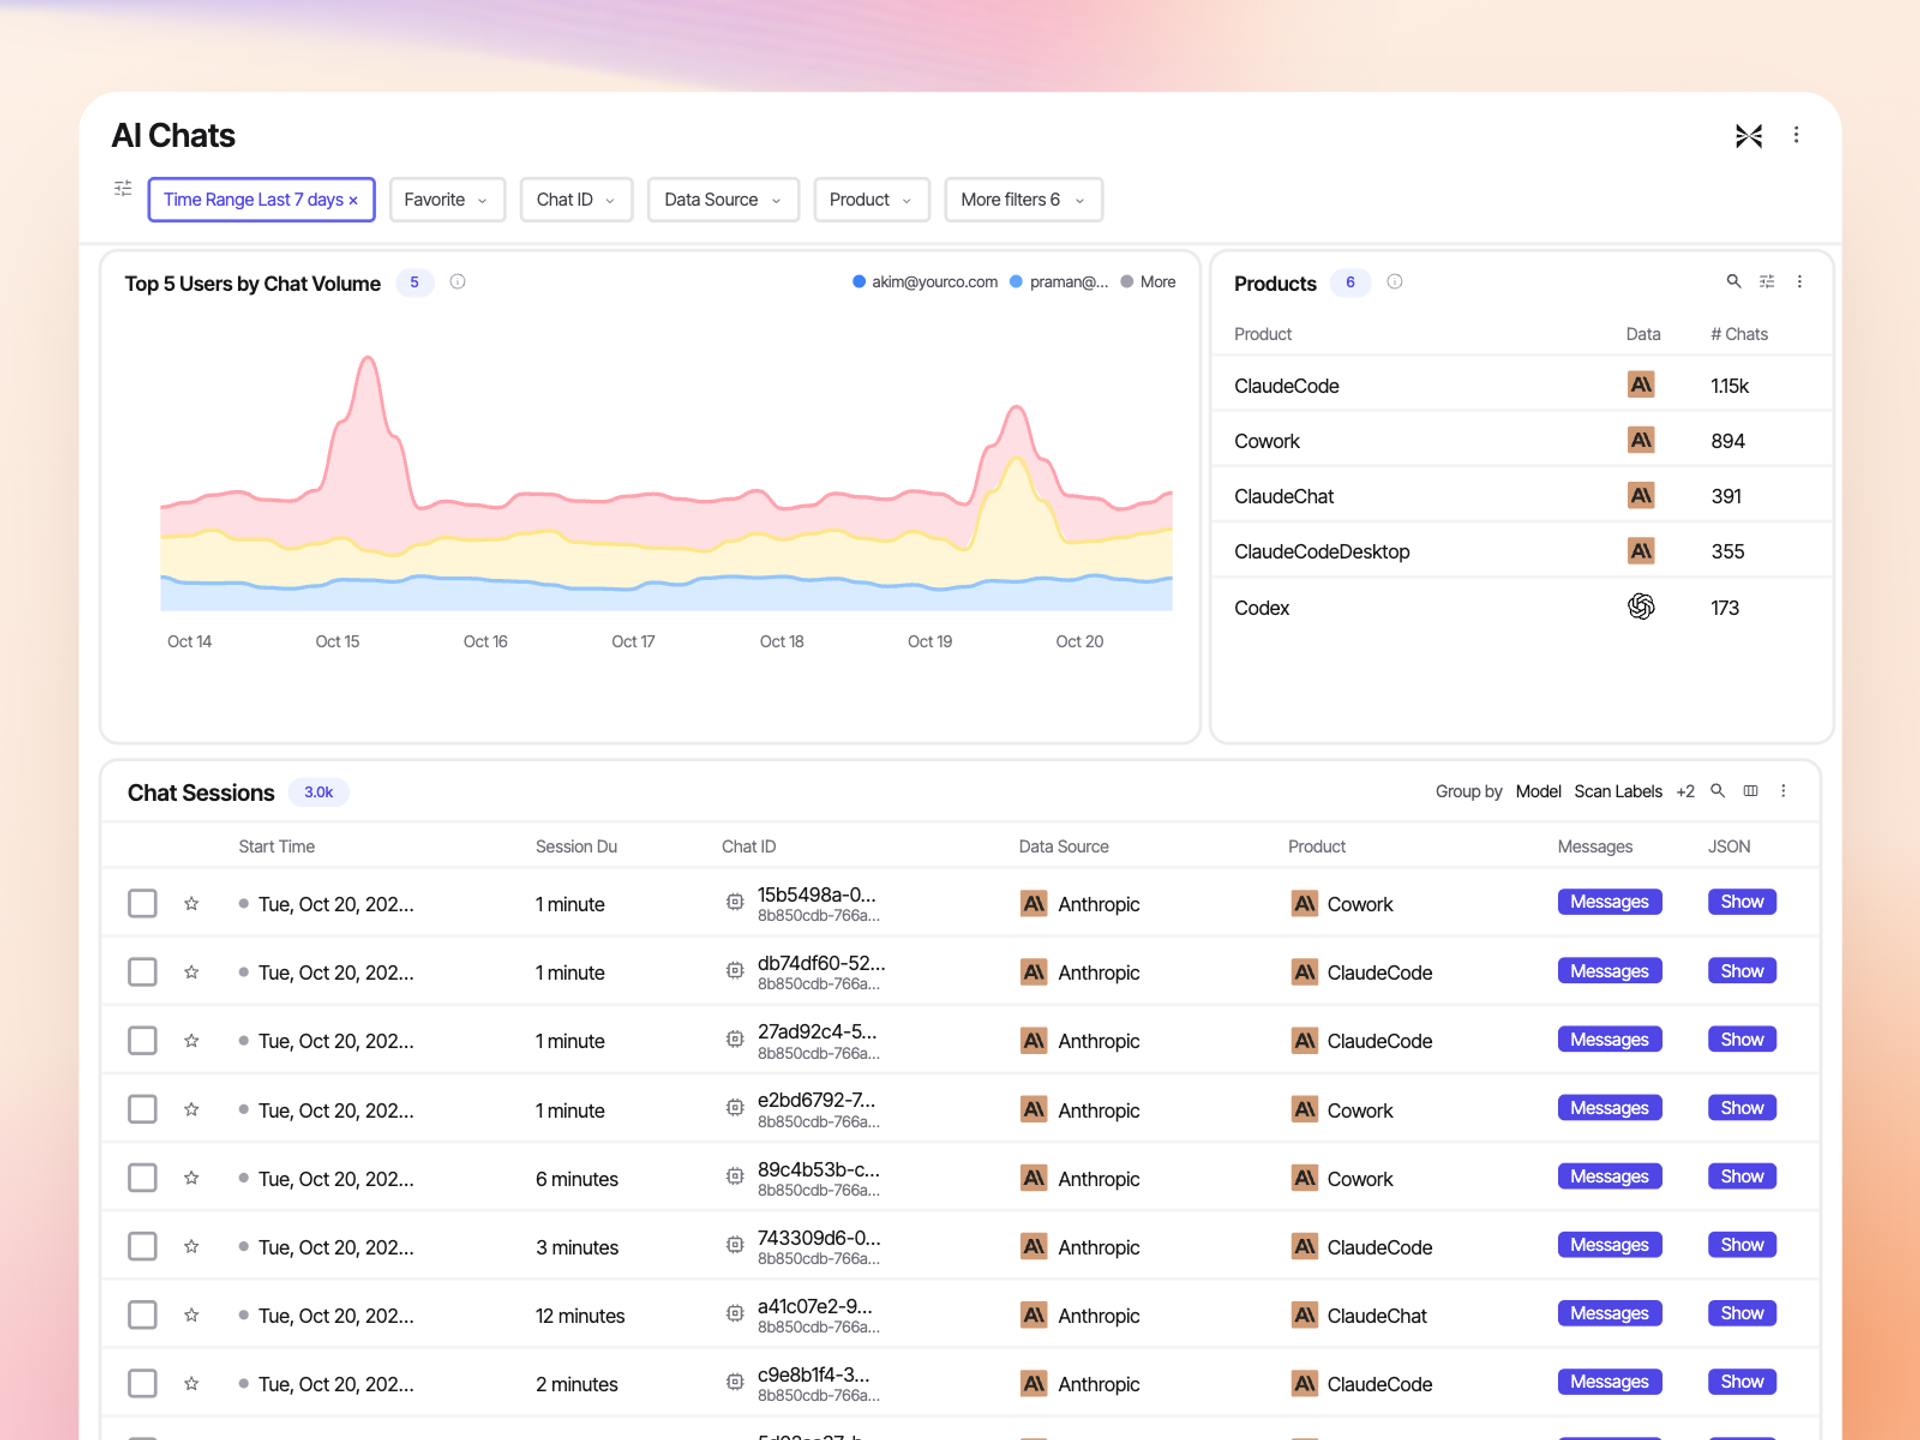The width and height of the screenshot is (1920, 1440).
Task: Show JSON for chat db74df60-52...
Action: (x=1741, y=971)
